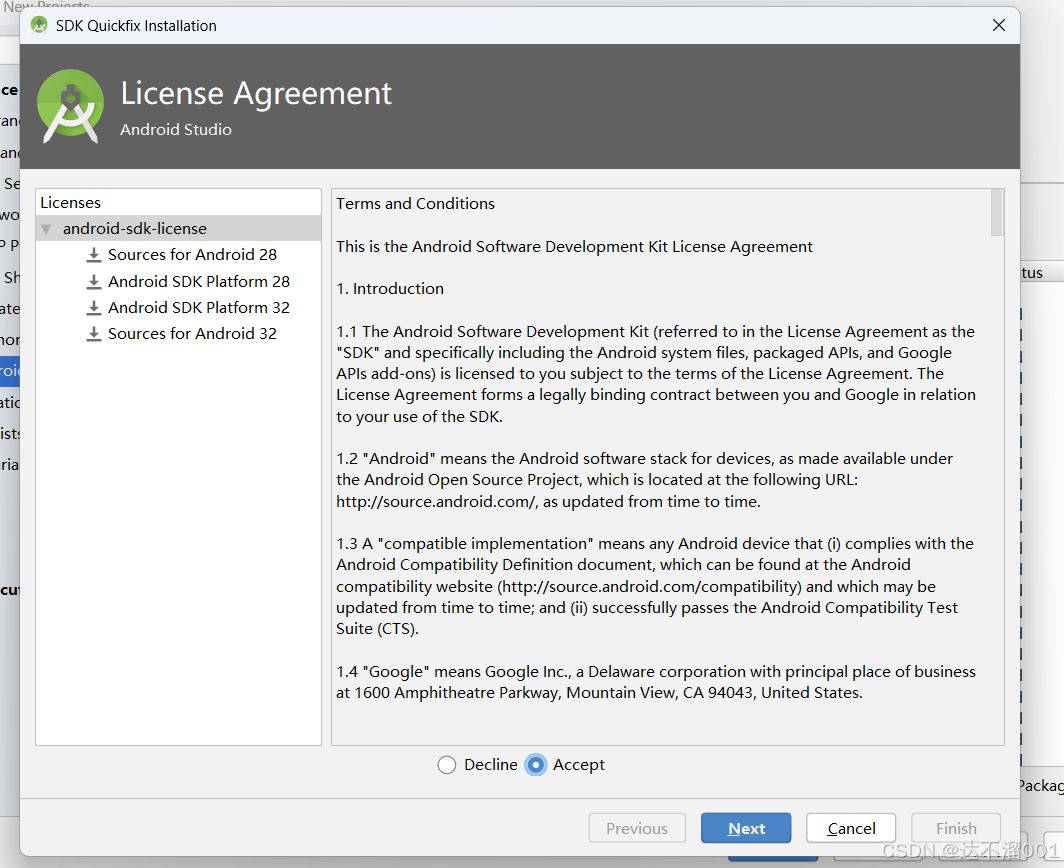Click the license text scrollbar thumb

coord(996,212)
